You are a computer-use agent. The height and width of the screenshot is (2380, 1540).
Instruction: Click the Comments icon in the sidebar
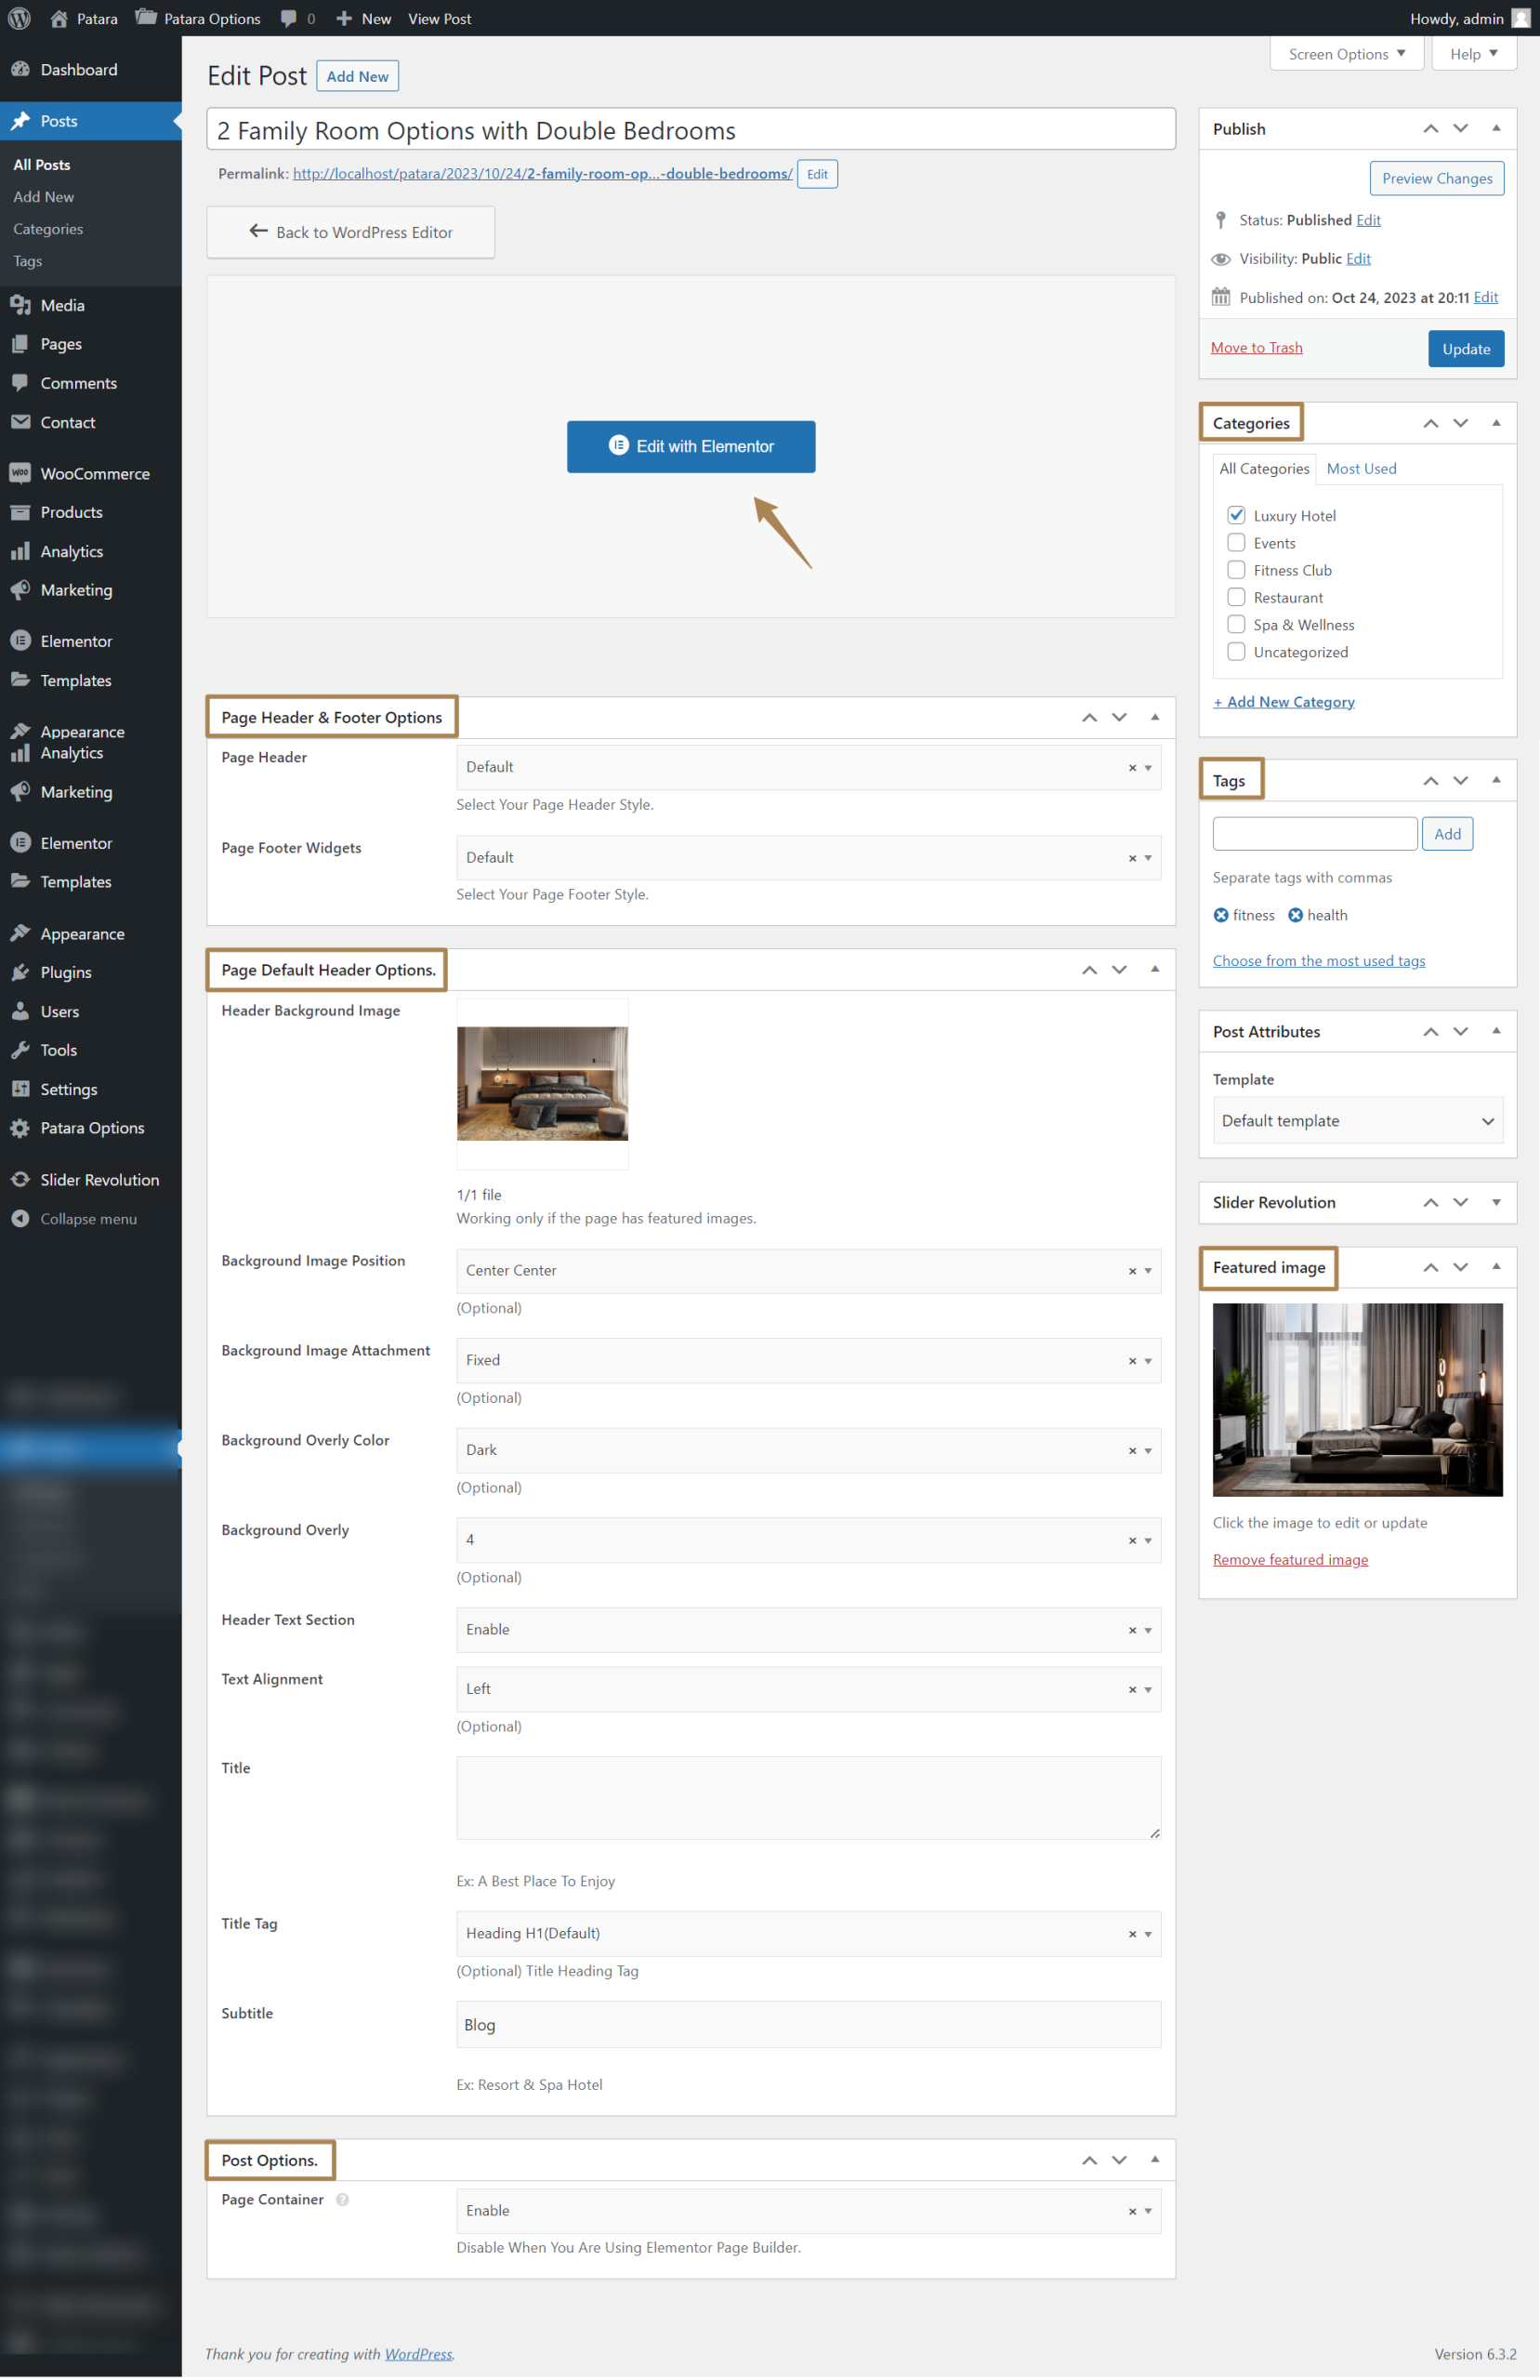[20, 383]
